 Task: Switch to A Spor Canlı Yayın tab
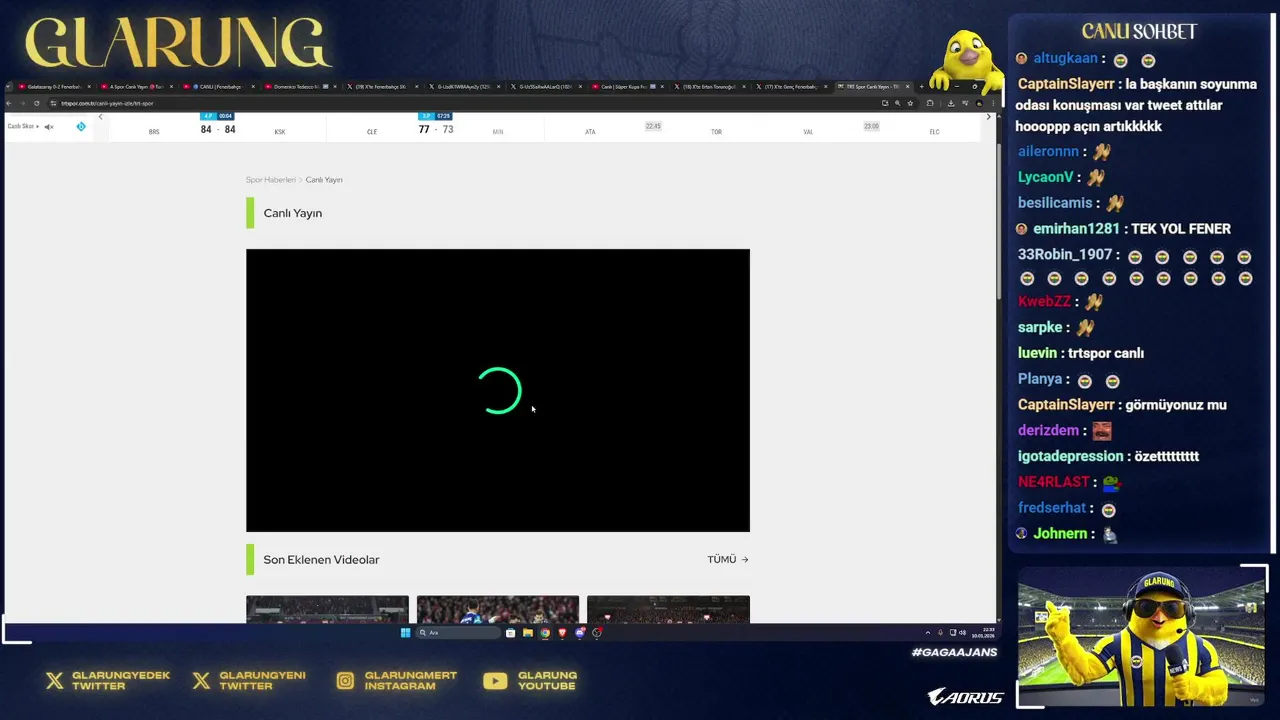point(135,87)
